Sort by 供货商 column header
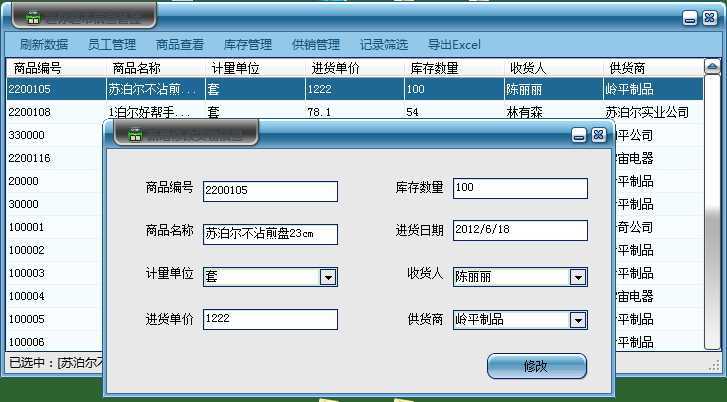Viewport: 727px width, 402px height. [x=653, y=68]
